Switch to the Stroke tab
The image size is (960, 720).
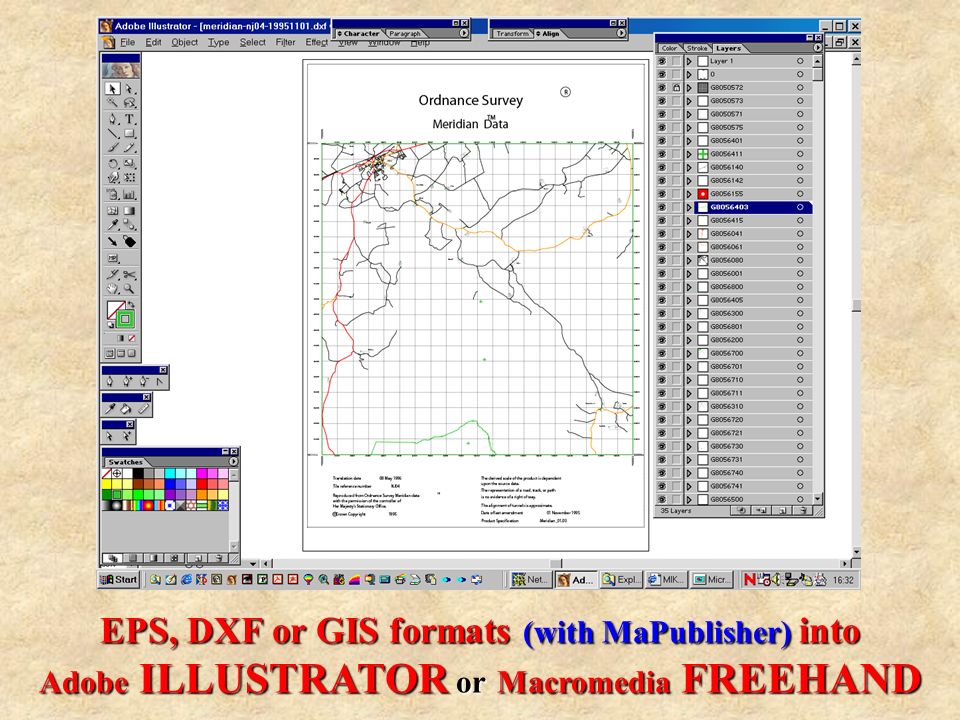696,48
